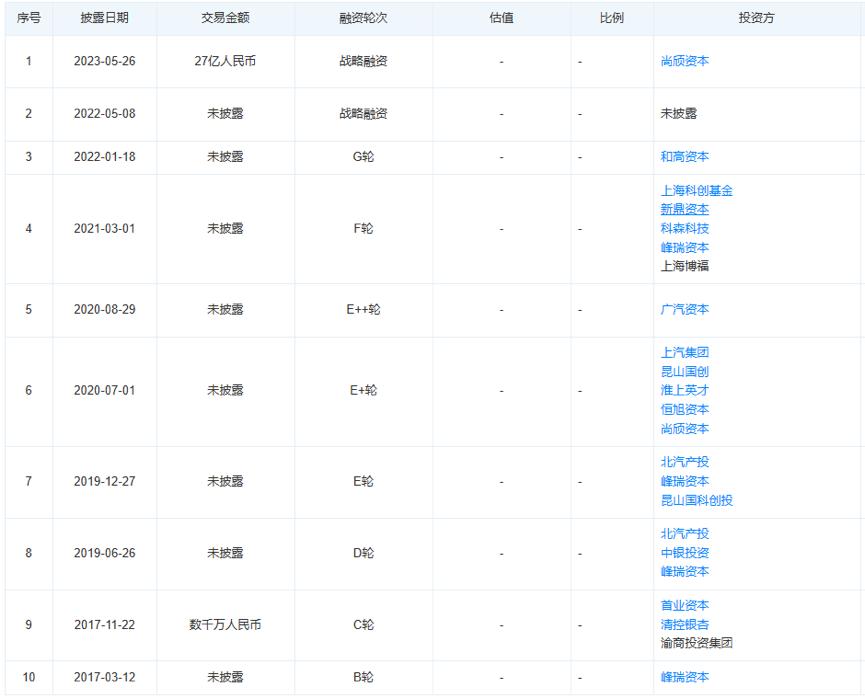865x699 pixels.
Task: Select the 27亿人民币 amount cell
Action: point(228,61)
